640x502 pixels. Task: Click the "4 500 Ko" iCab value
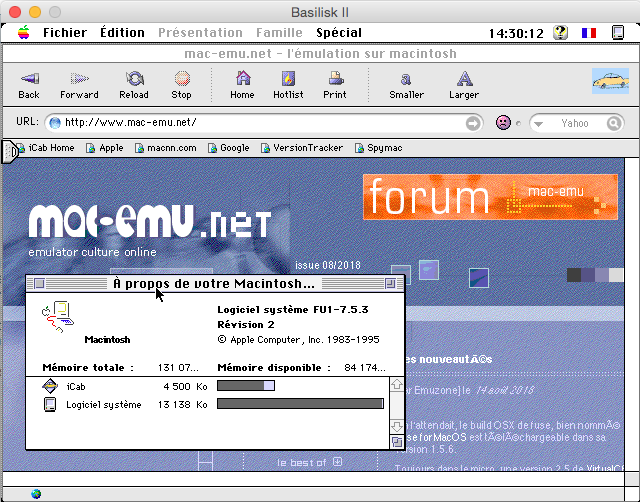tap(185, 386)
